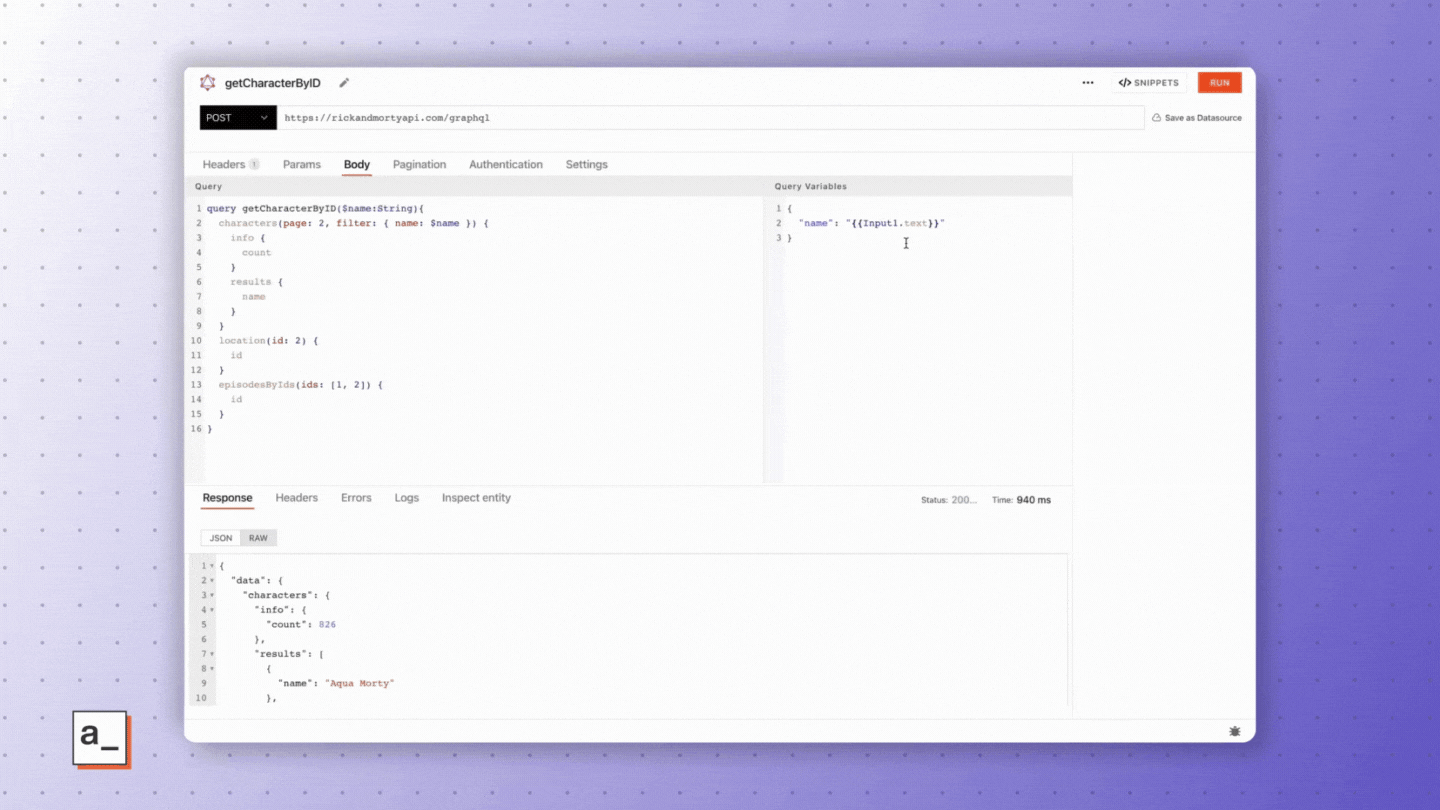1440x810 pixels.
Task: Click the cloud icon beside Save as Datasource
Action: coord(1157,118)
